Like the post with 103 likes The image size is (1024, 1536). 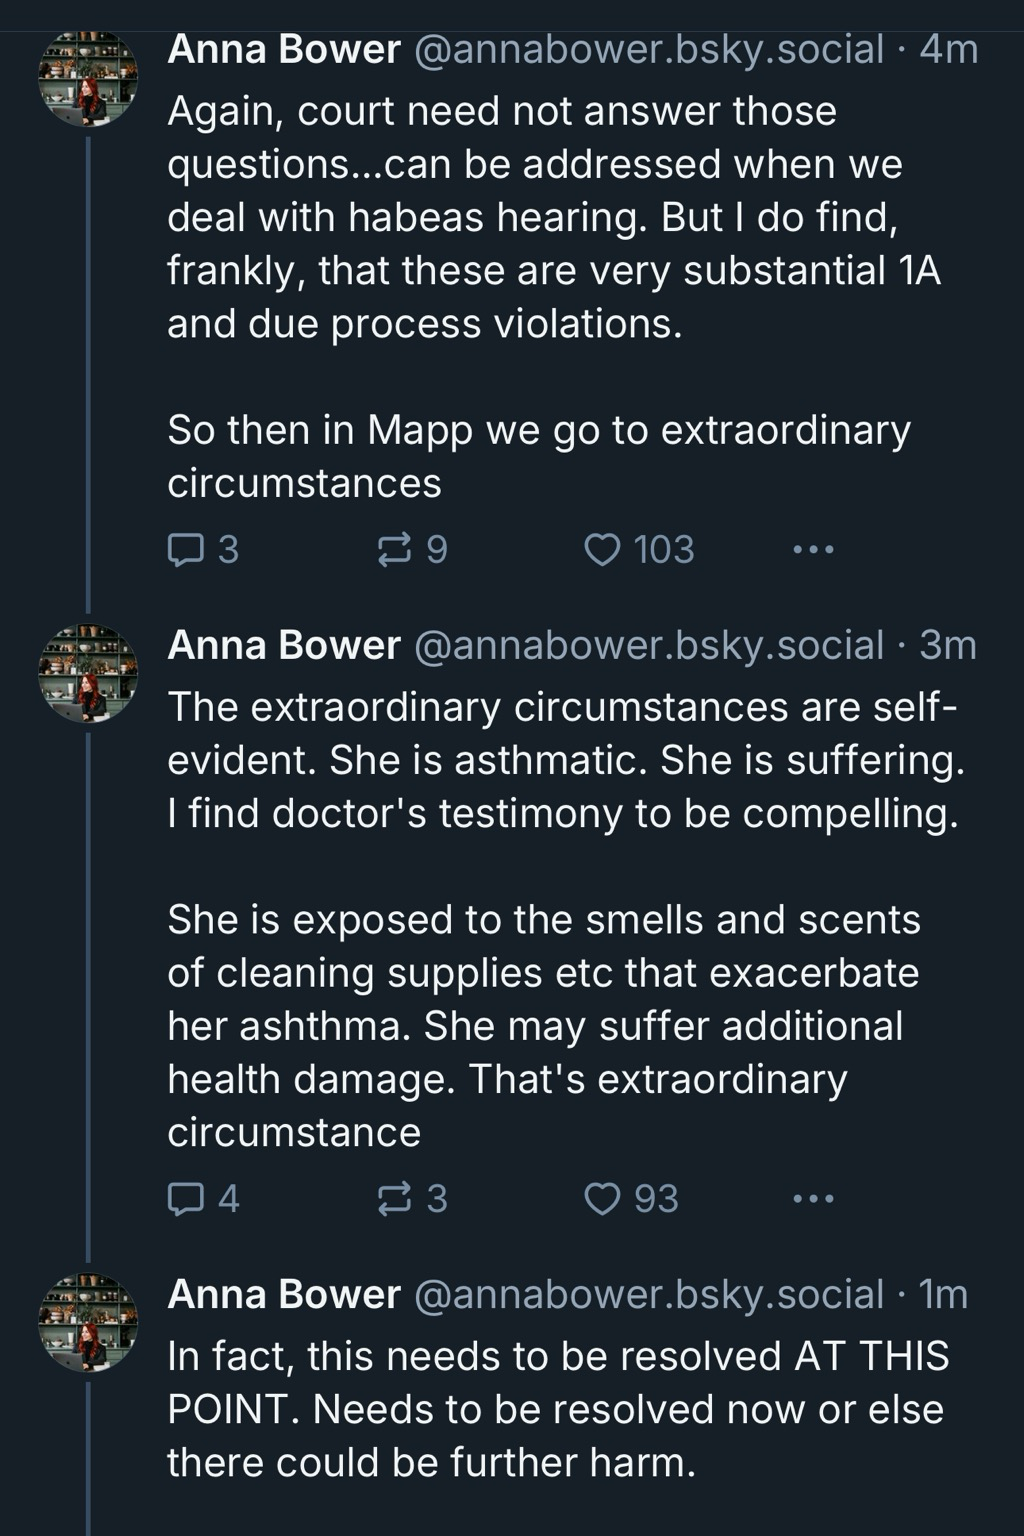[x=602, y=549]
